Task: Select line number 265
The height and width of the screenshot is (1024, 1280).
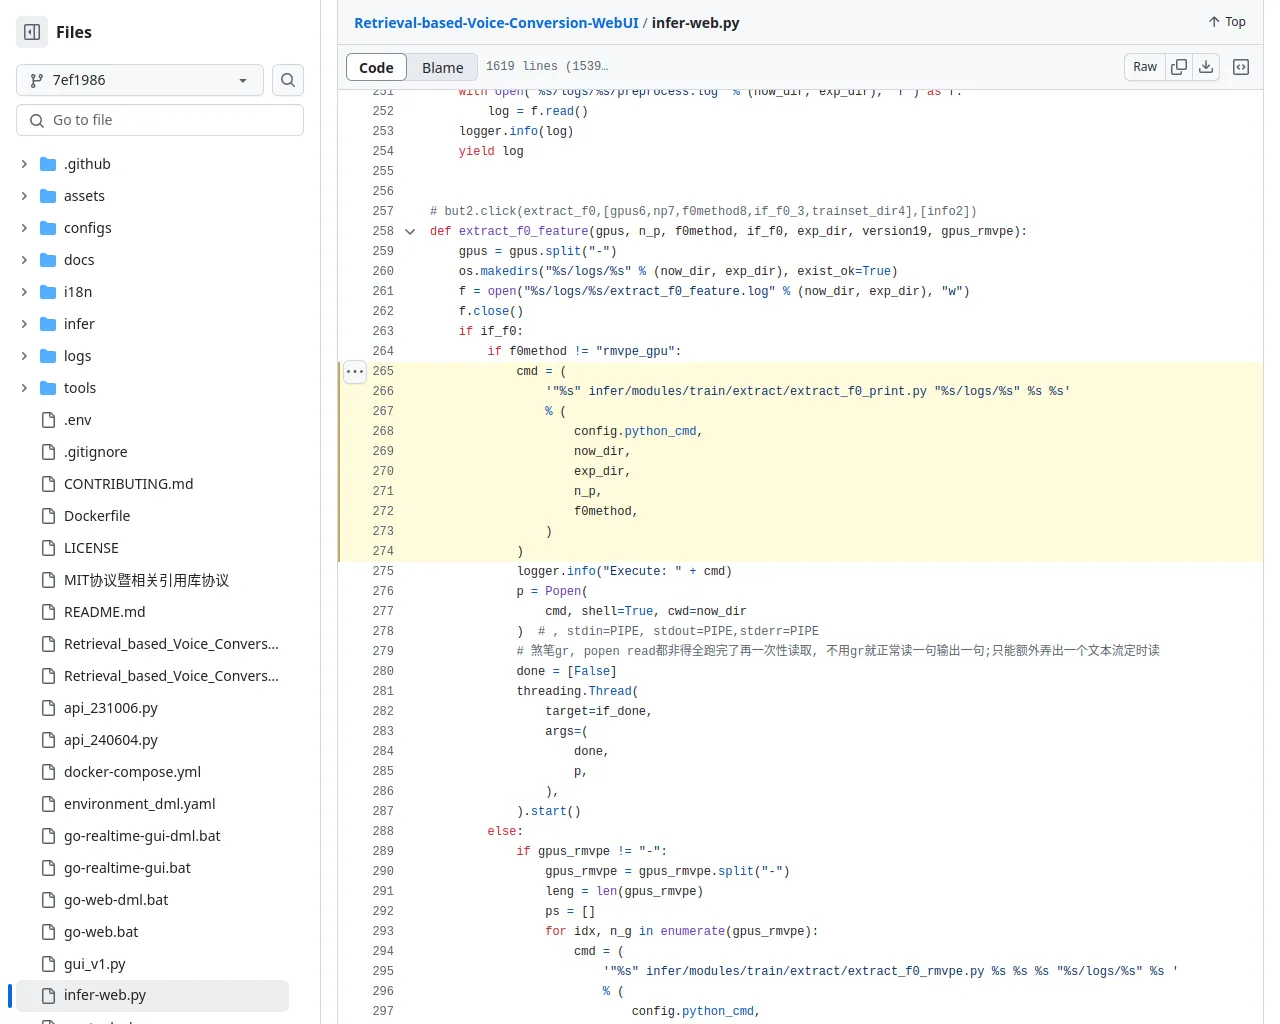Action: [383, 371]
